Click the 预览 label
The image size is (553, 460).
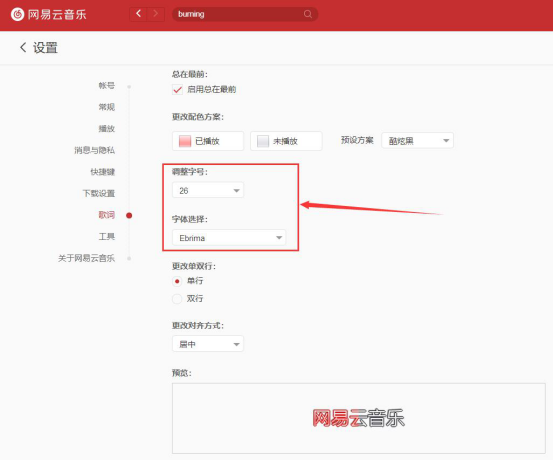(182, 373)
